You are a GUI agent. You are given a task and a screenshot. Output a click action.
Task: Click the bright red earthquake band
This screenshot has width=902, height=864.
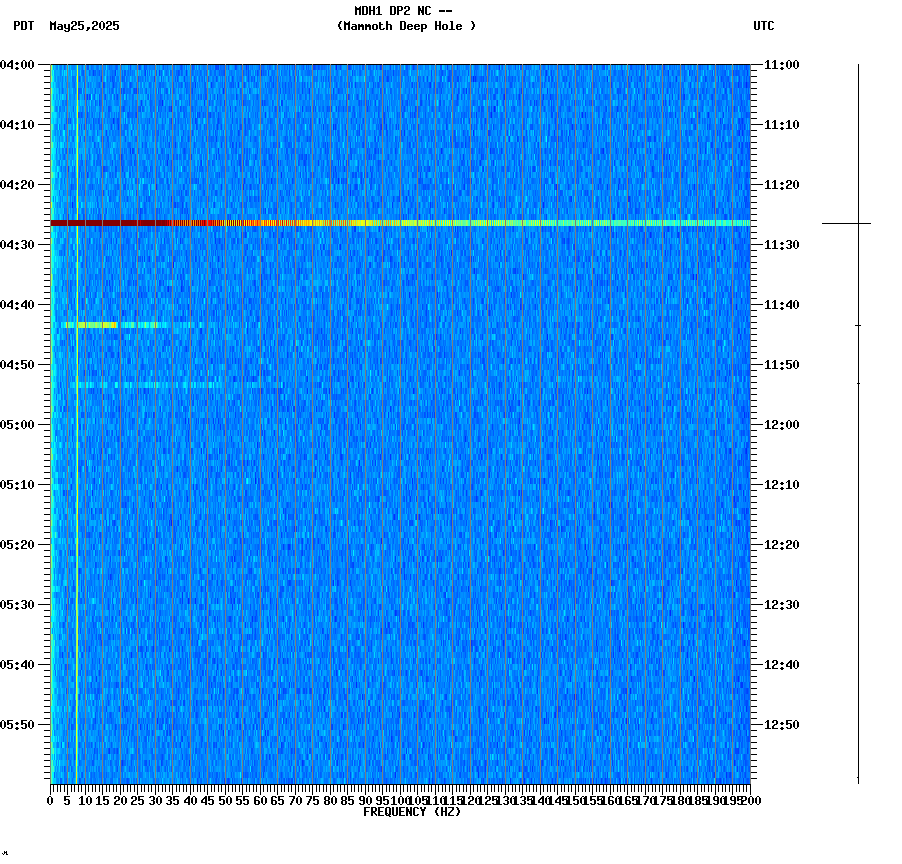coord(300,222)
